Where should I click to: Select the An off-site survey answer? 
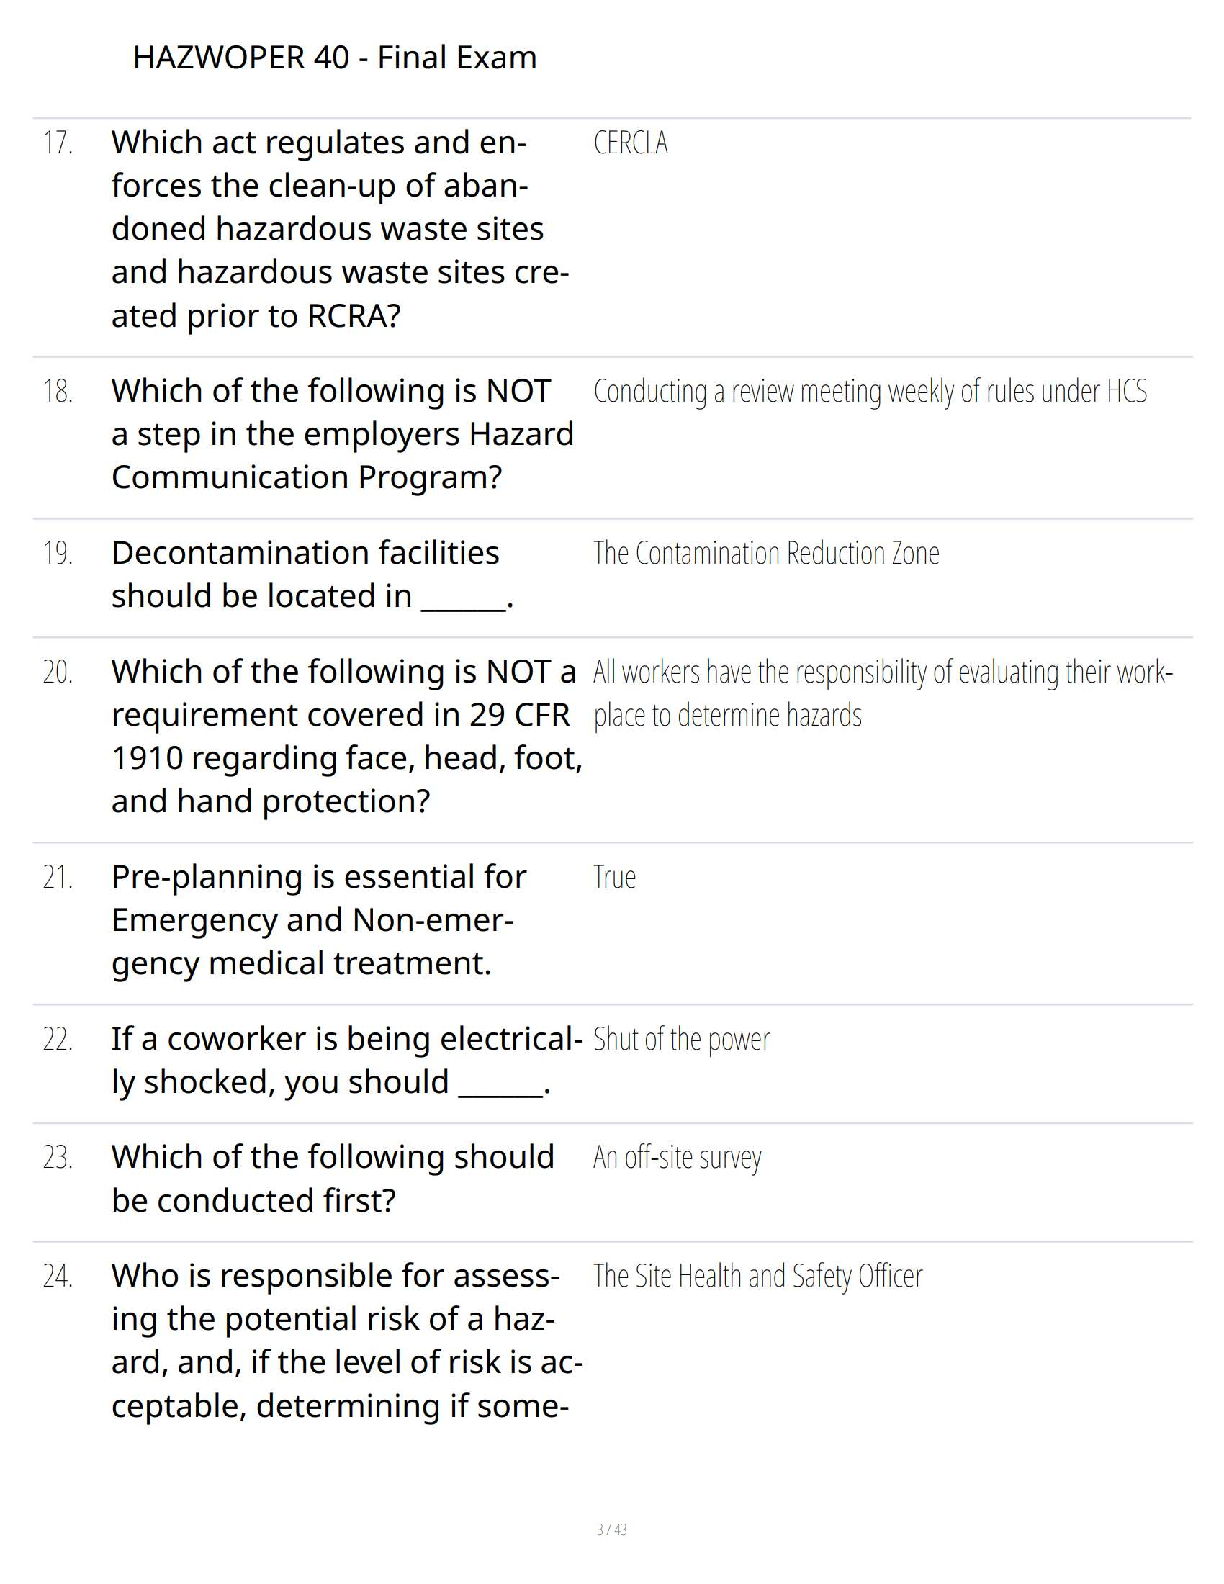tap(677, 1158)
